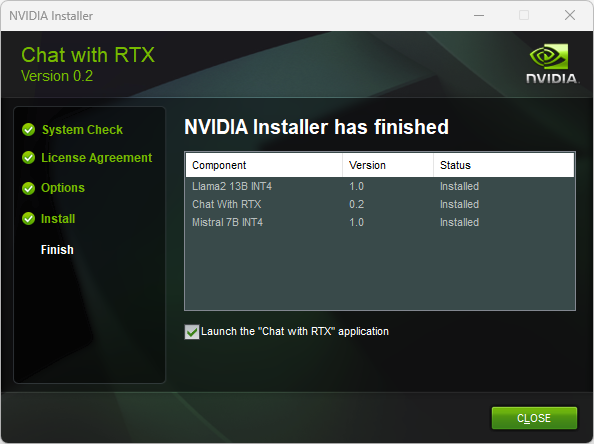Screen dimensions: 594x444
Task: Select the System Check step label
Action: click(x=82, y=130)
